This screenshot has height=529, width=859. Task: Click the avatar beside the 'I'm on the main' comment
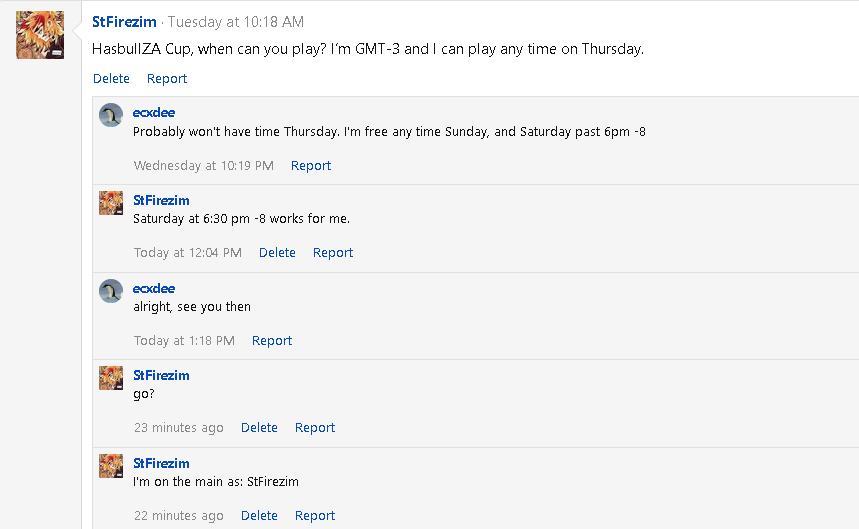tap(111, 466)
